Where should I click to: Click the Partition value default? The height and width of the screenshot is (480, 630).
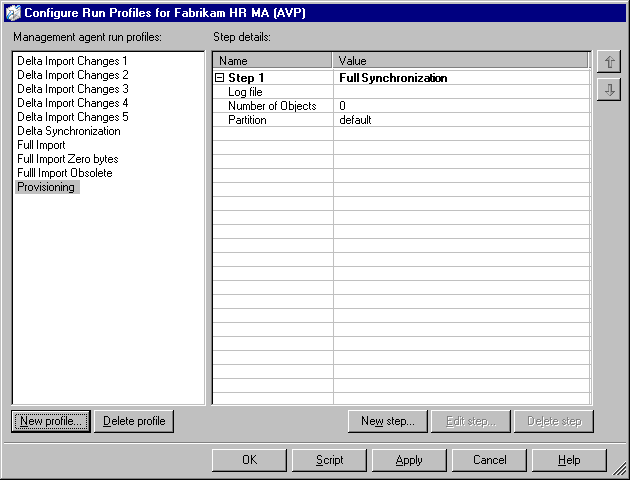355,120
